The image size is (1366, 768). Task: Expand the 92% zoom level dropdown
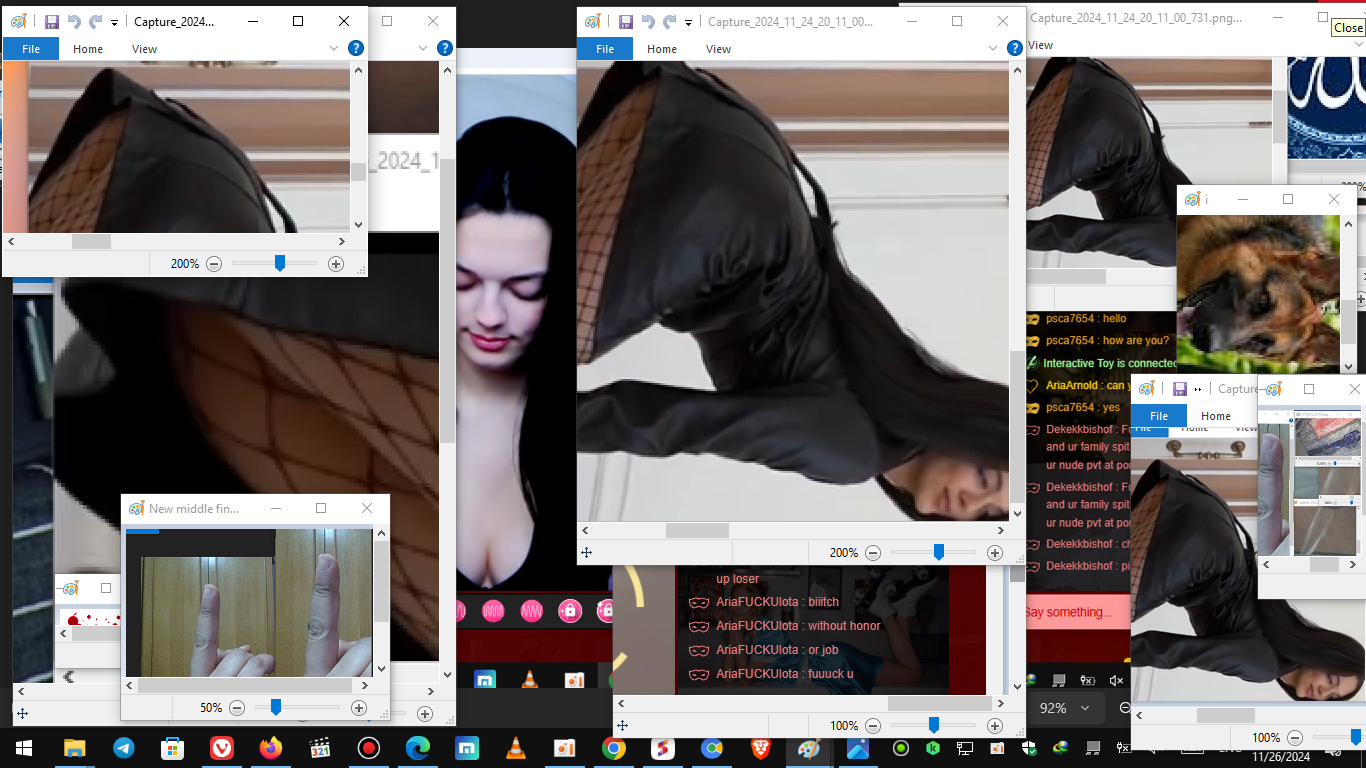1085,708
